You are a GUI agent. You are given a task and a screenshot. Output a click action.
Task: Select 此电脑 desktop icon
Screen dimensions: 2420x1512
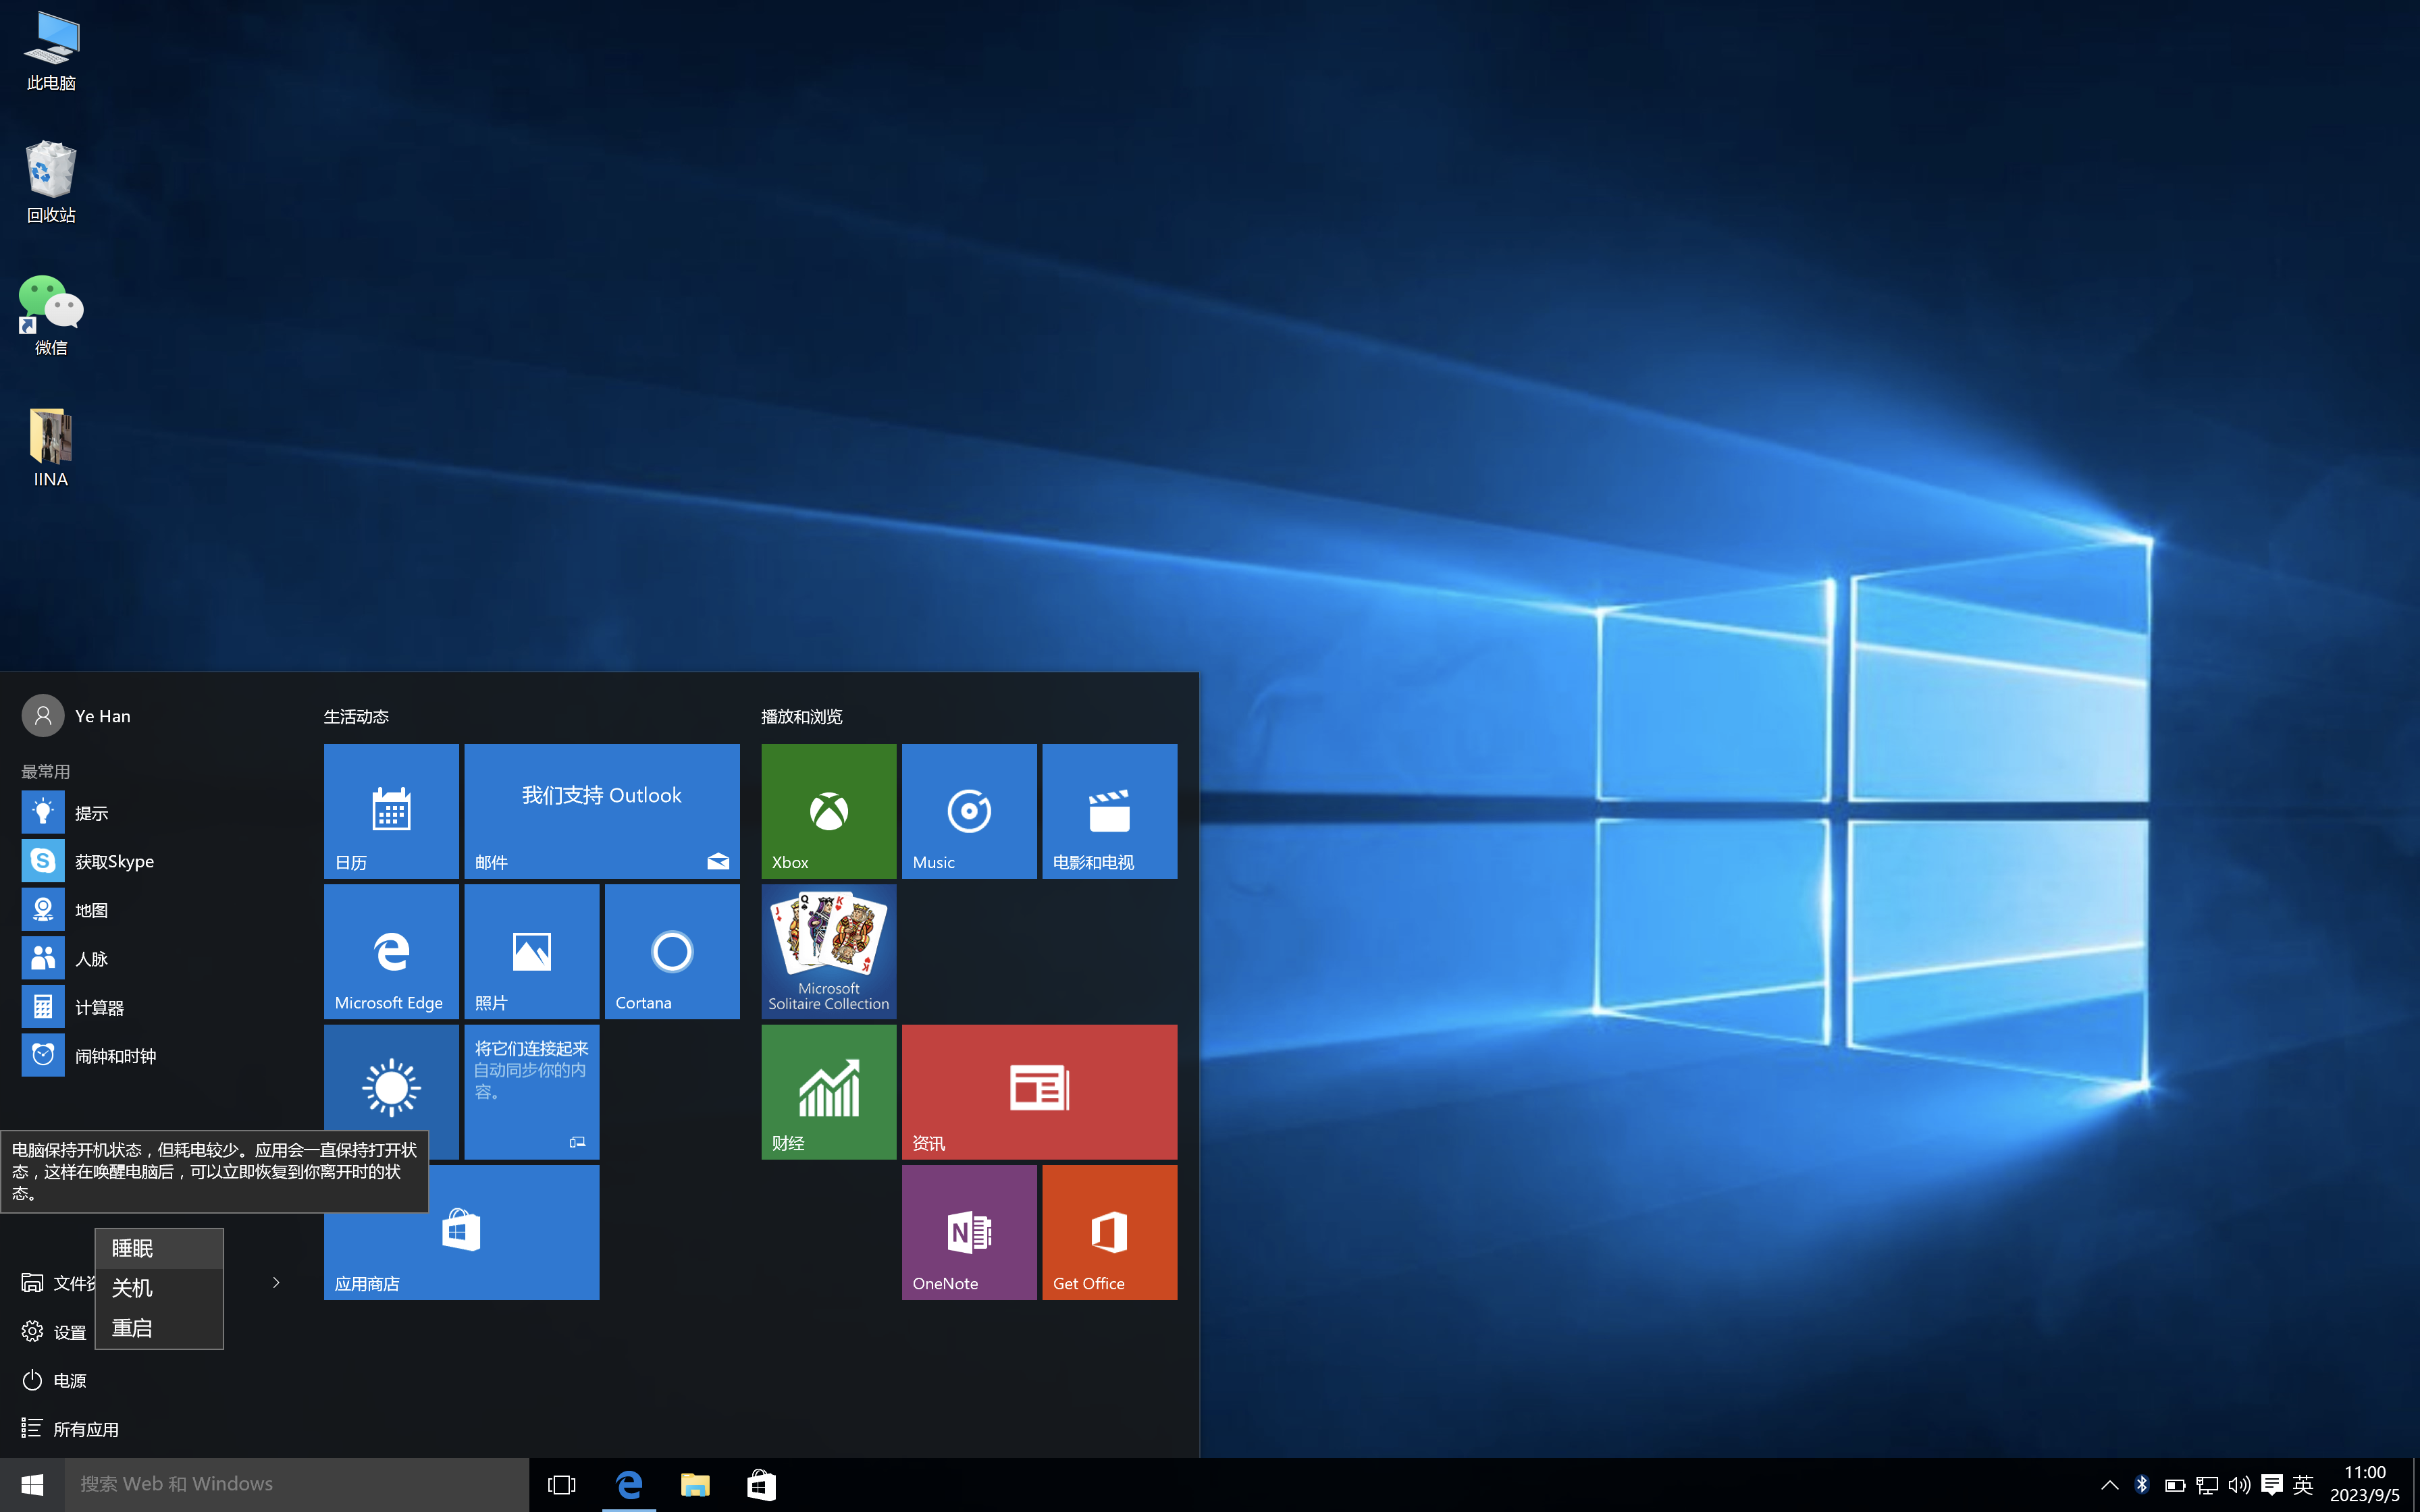51,51
